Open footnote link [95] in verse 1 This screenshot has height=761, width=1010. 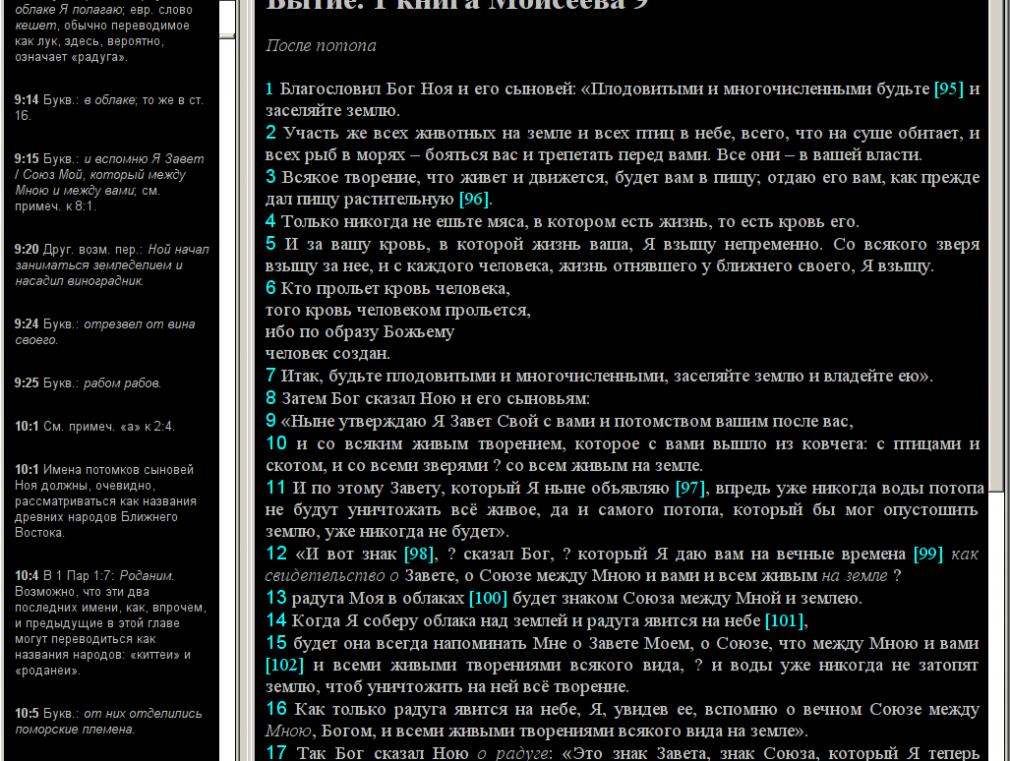coord(949,89)
